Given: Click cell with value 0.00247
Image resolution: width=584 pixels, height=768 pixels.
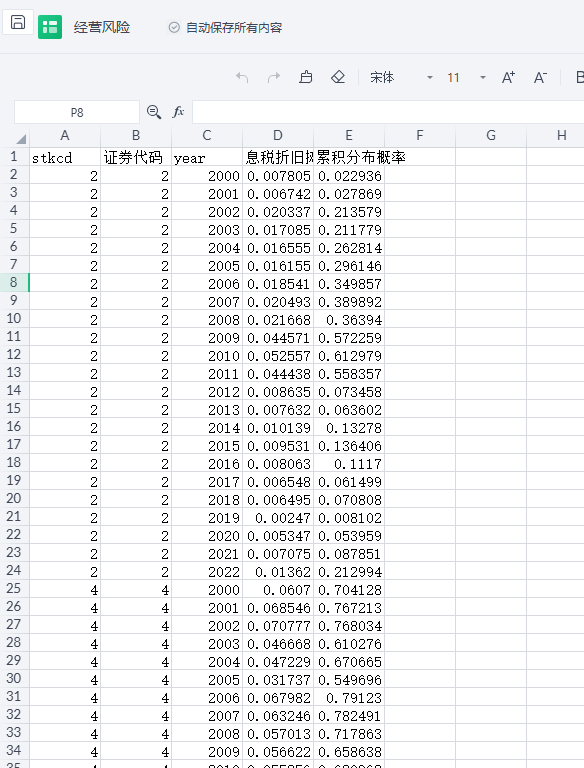Looking at the screenshot, I should point(278,517).
